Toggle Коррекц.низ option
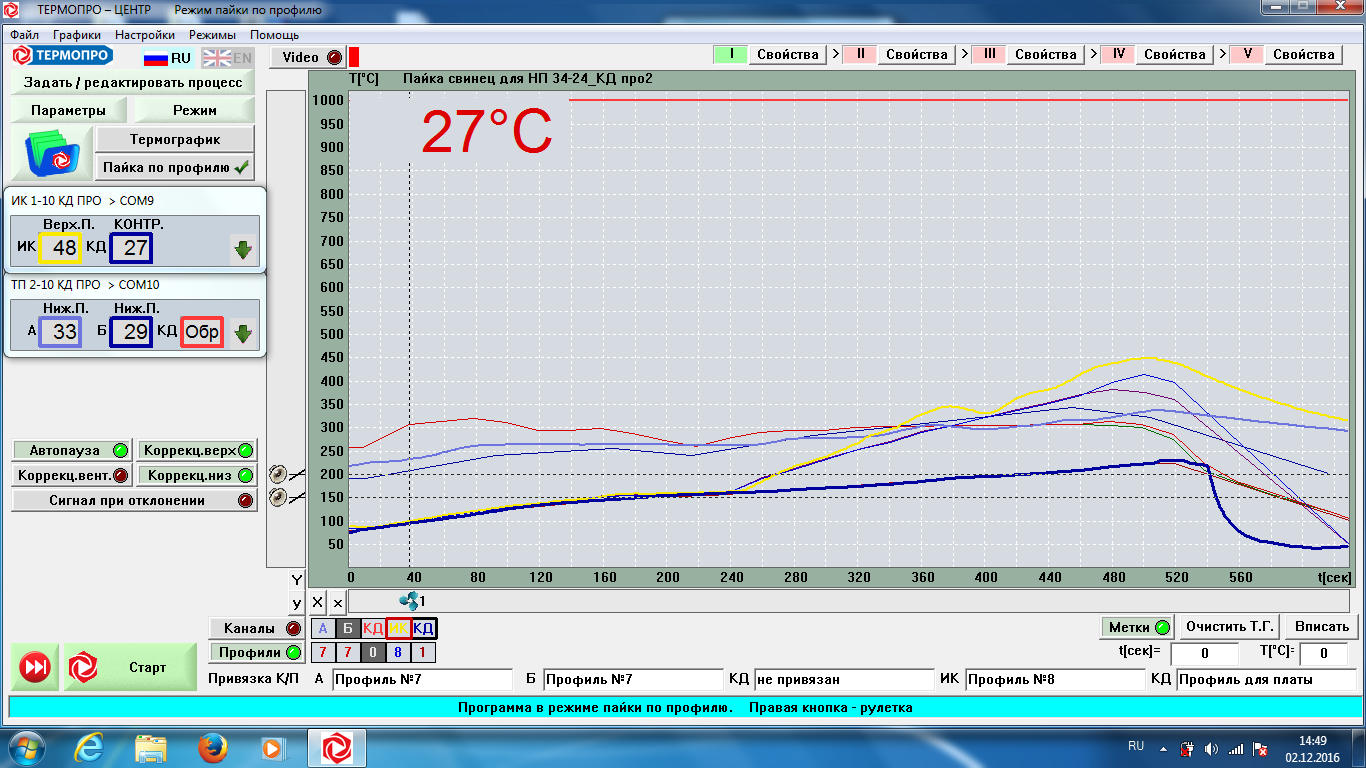Screen dimensions: 1366x768 tap(196, 475)
